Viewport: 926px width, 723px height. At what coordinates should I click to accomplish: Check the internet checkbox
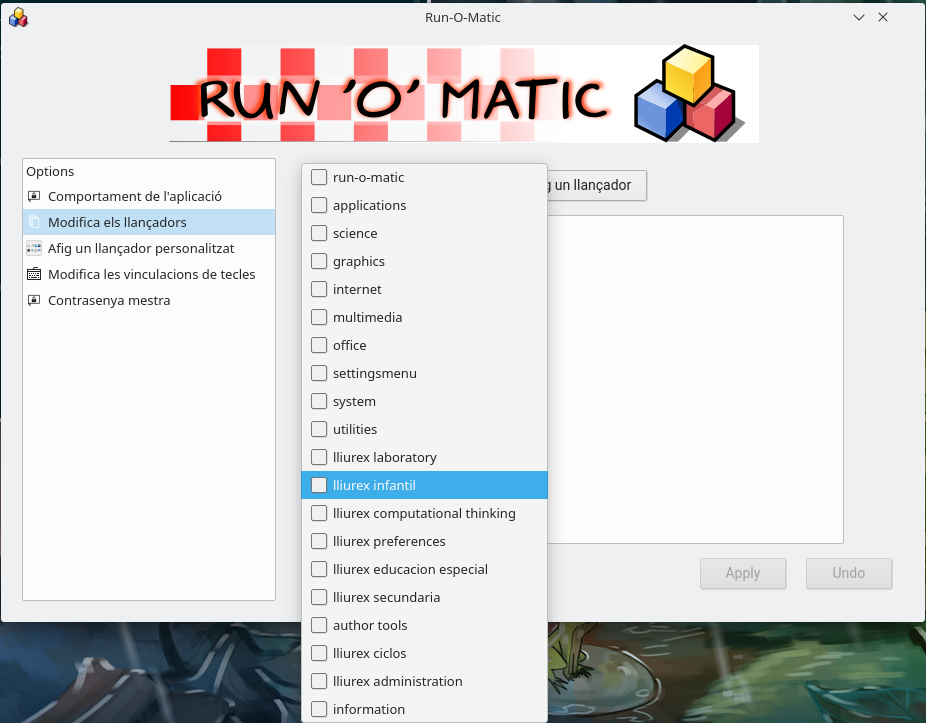(x=319, y=289)
